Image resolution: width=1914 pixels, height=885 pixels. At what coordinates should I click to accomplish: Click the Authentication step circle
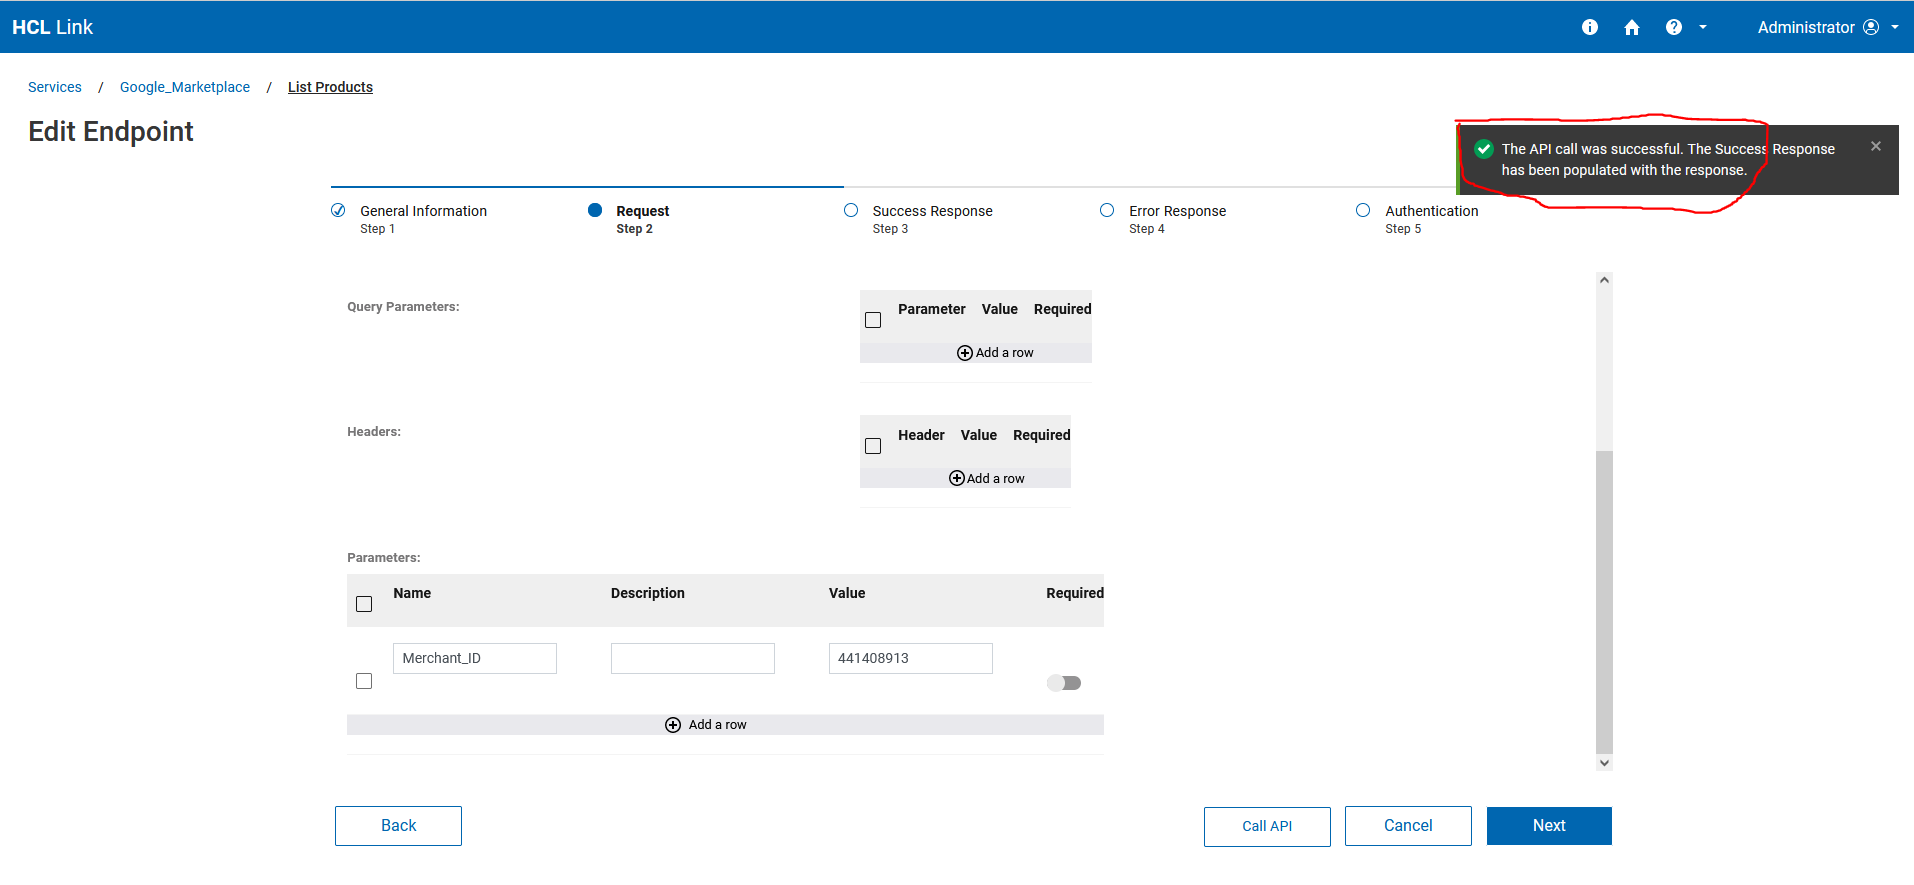1363,210
